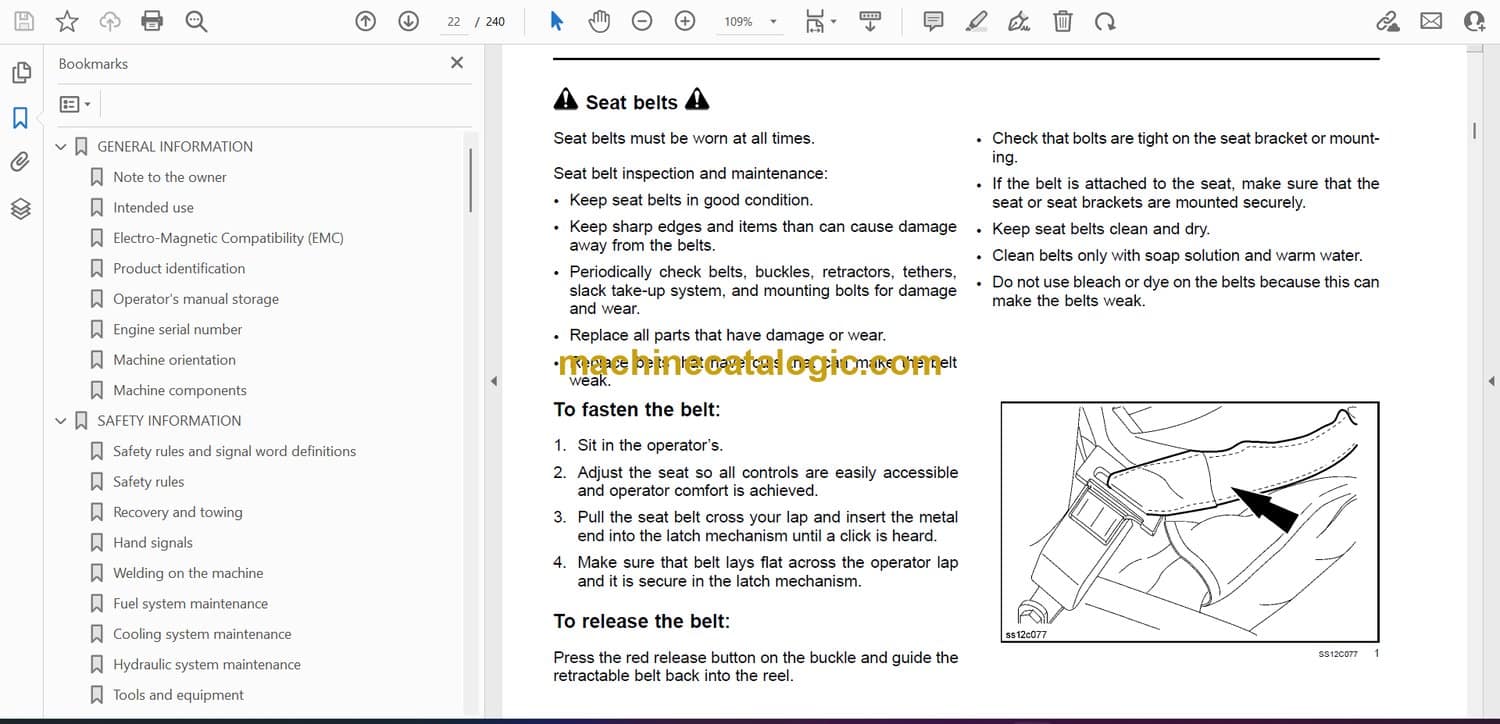Click the 'To fasten the belt:' heading
The height and width of the screenshot is (724, 1500).
click(x=637, y=409)
